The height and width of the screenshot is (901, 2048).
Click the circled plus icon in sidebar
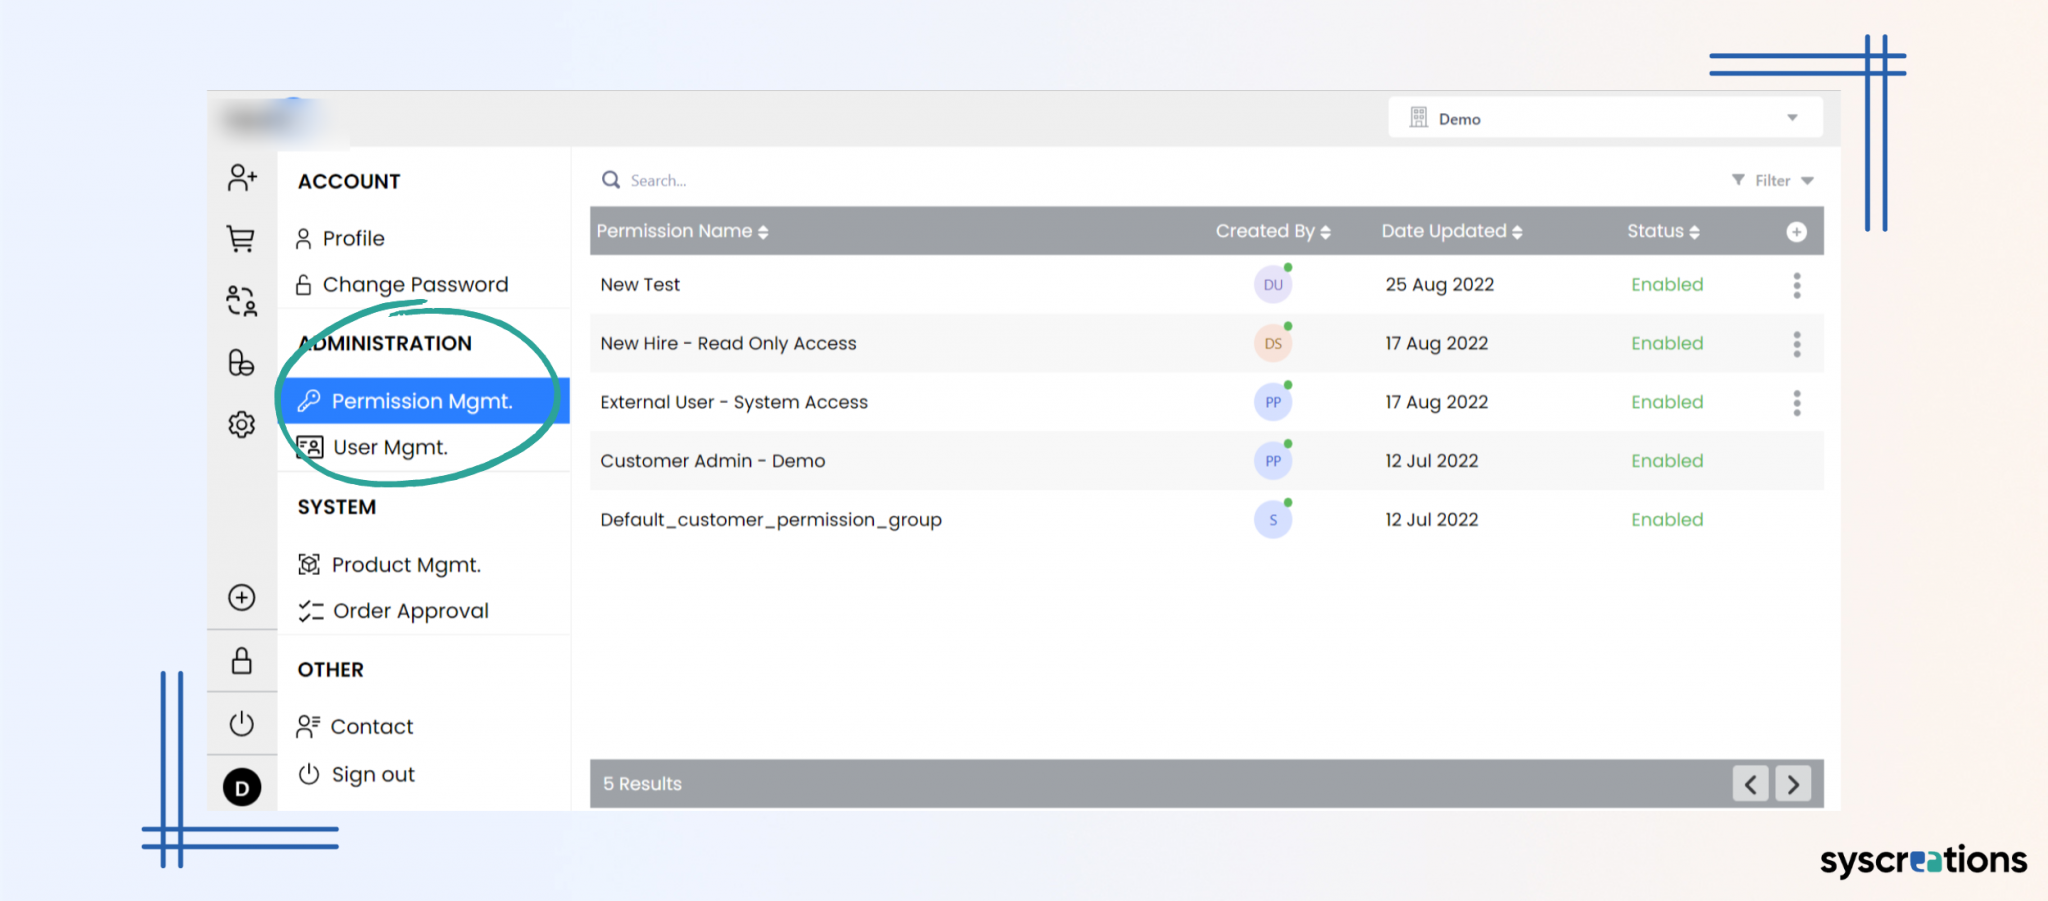tap(241, 597)
